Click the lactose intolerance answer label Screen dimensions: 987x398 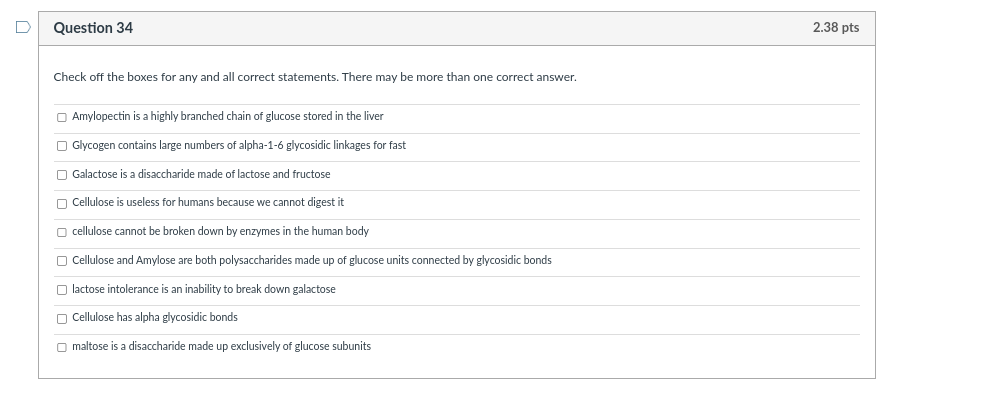[204, 289]
